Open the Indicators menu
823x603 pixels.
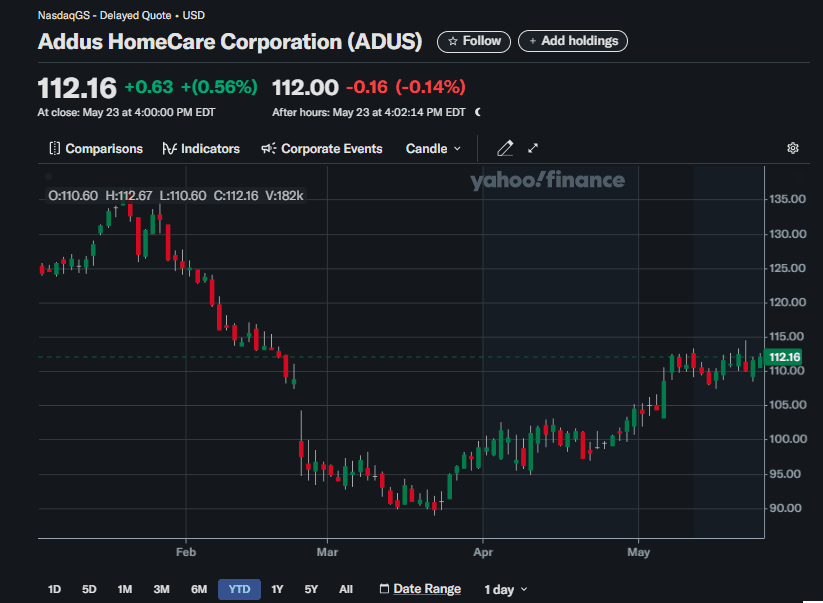201,148
